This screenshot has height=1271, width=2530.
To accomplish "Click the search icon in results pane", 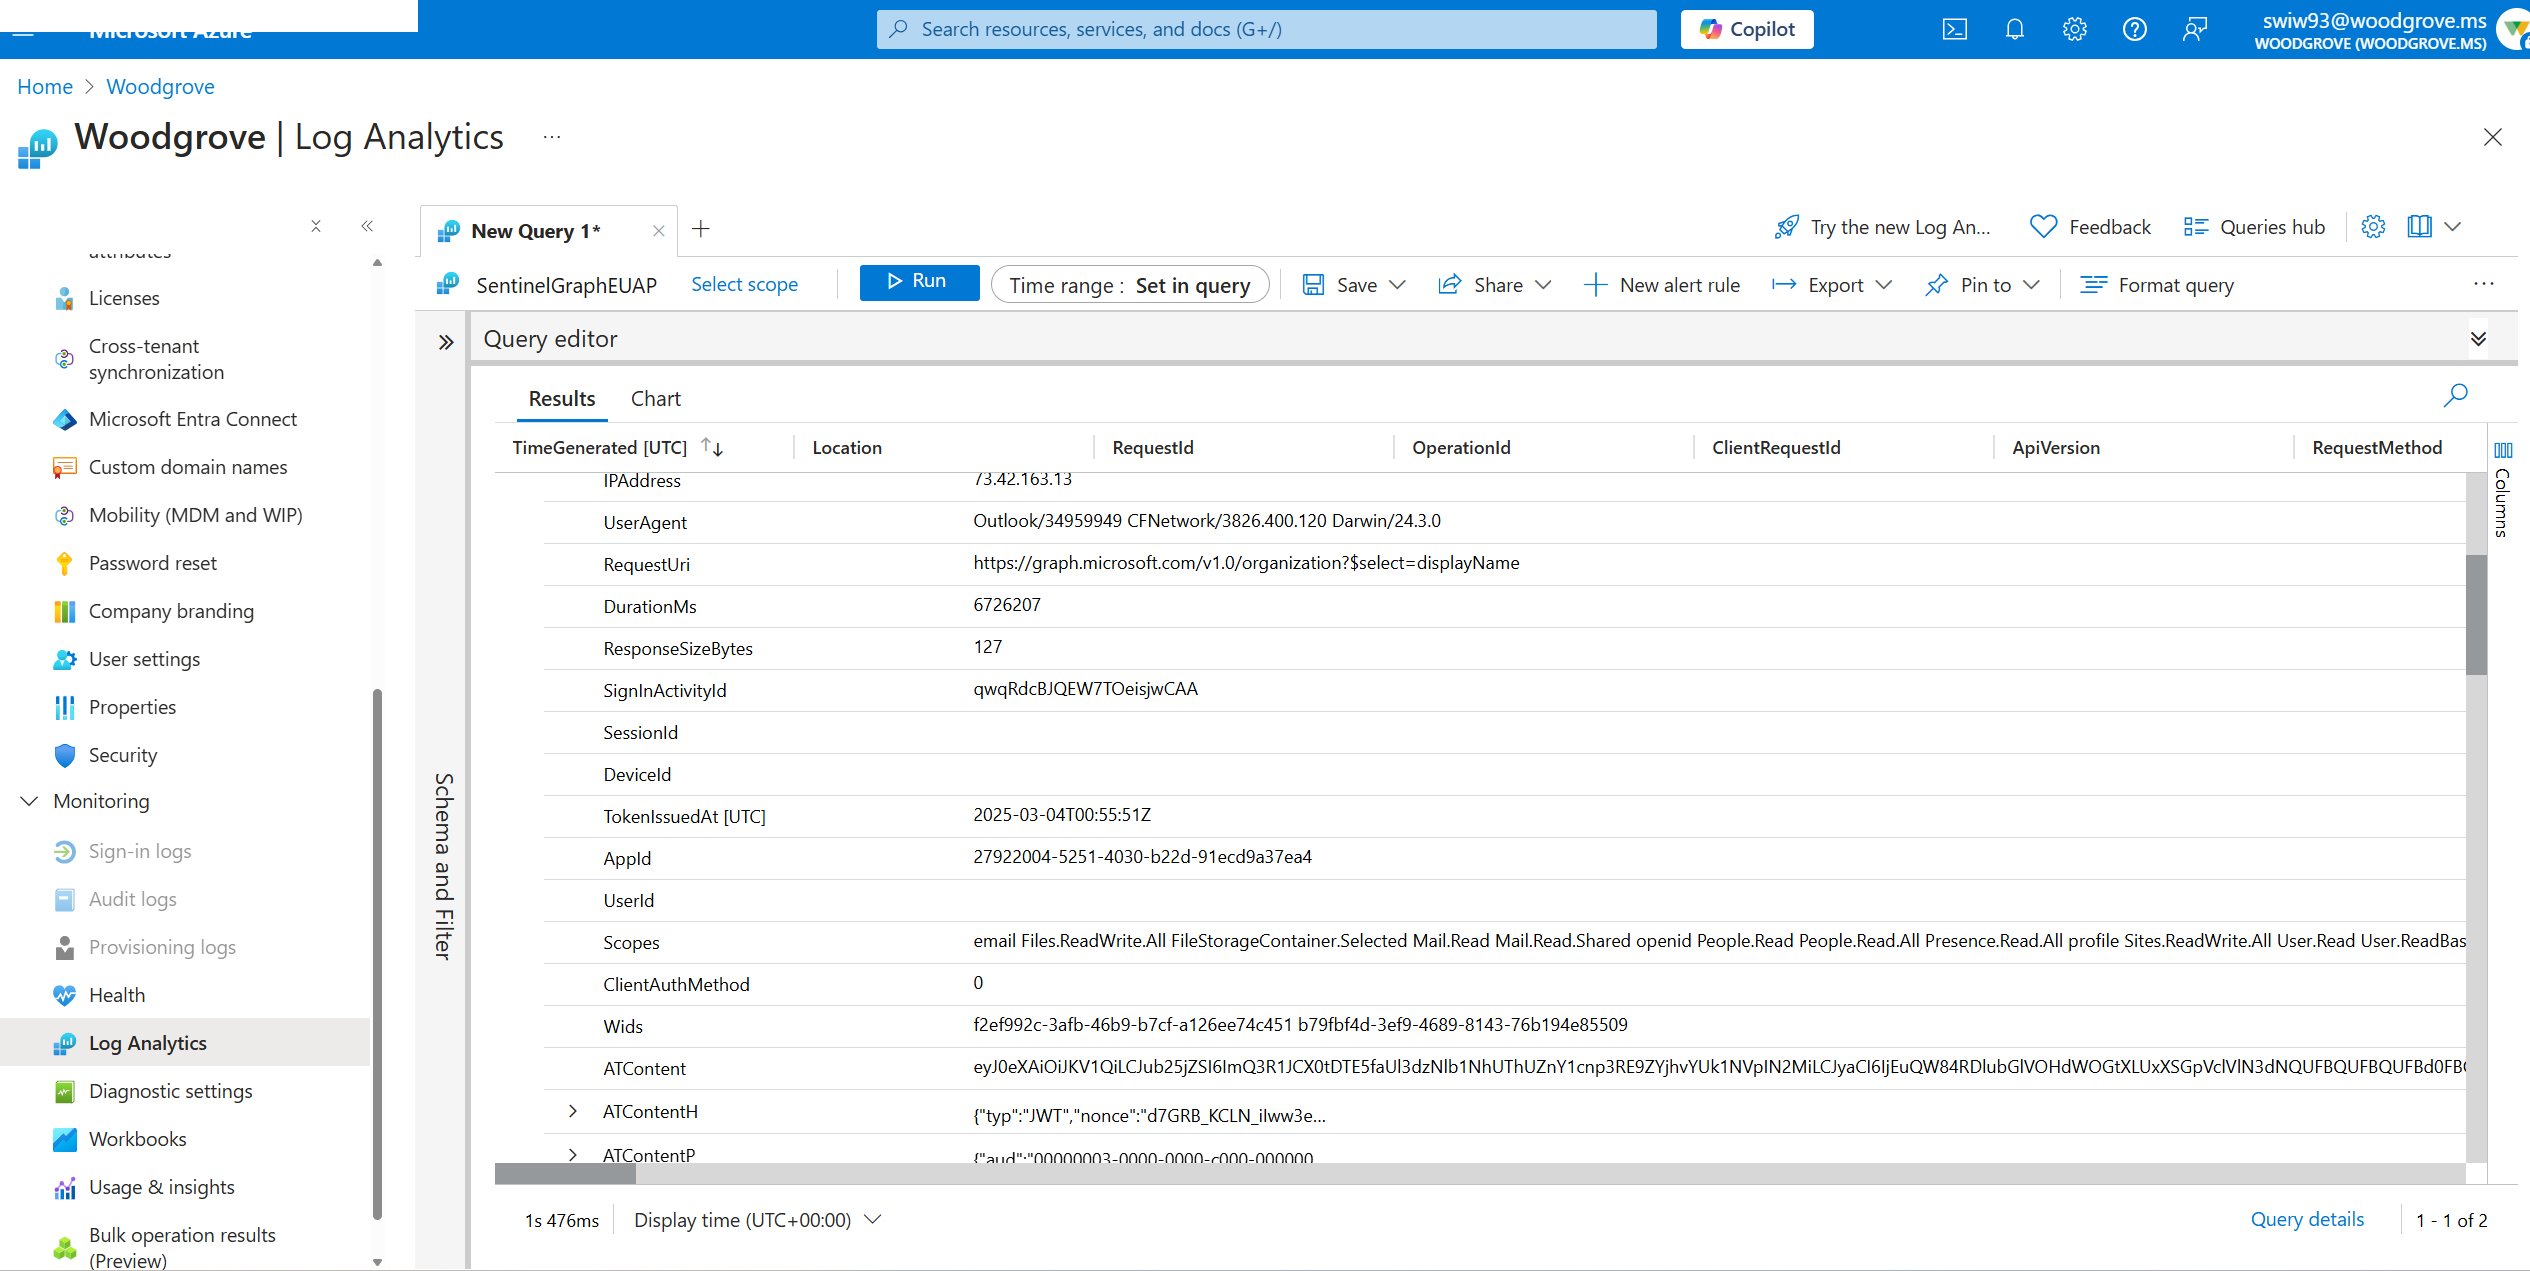I will click(2455, 396).
